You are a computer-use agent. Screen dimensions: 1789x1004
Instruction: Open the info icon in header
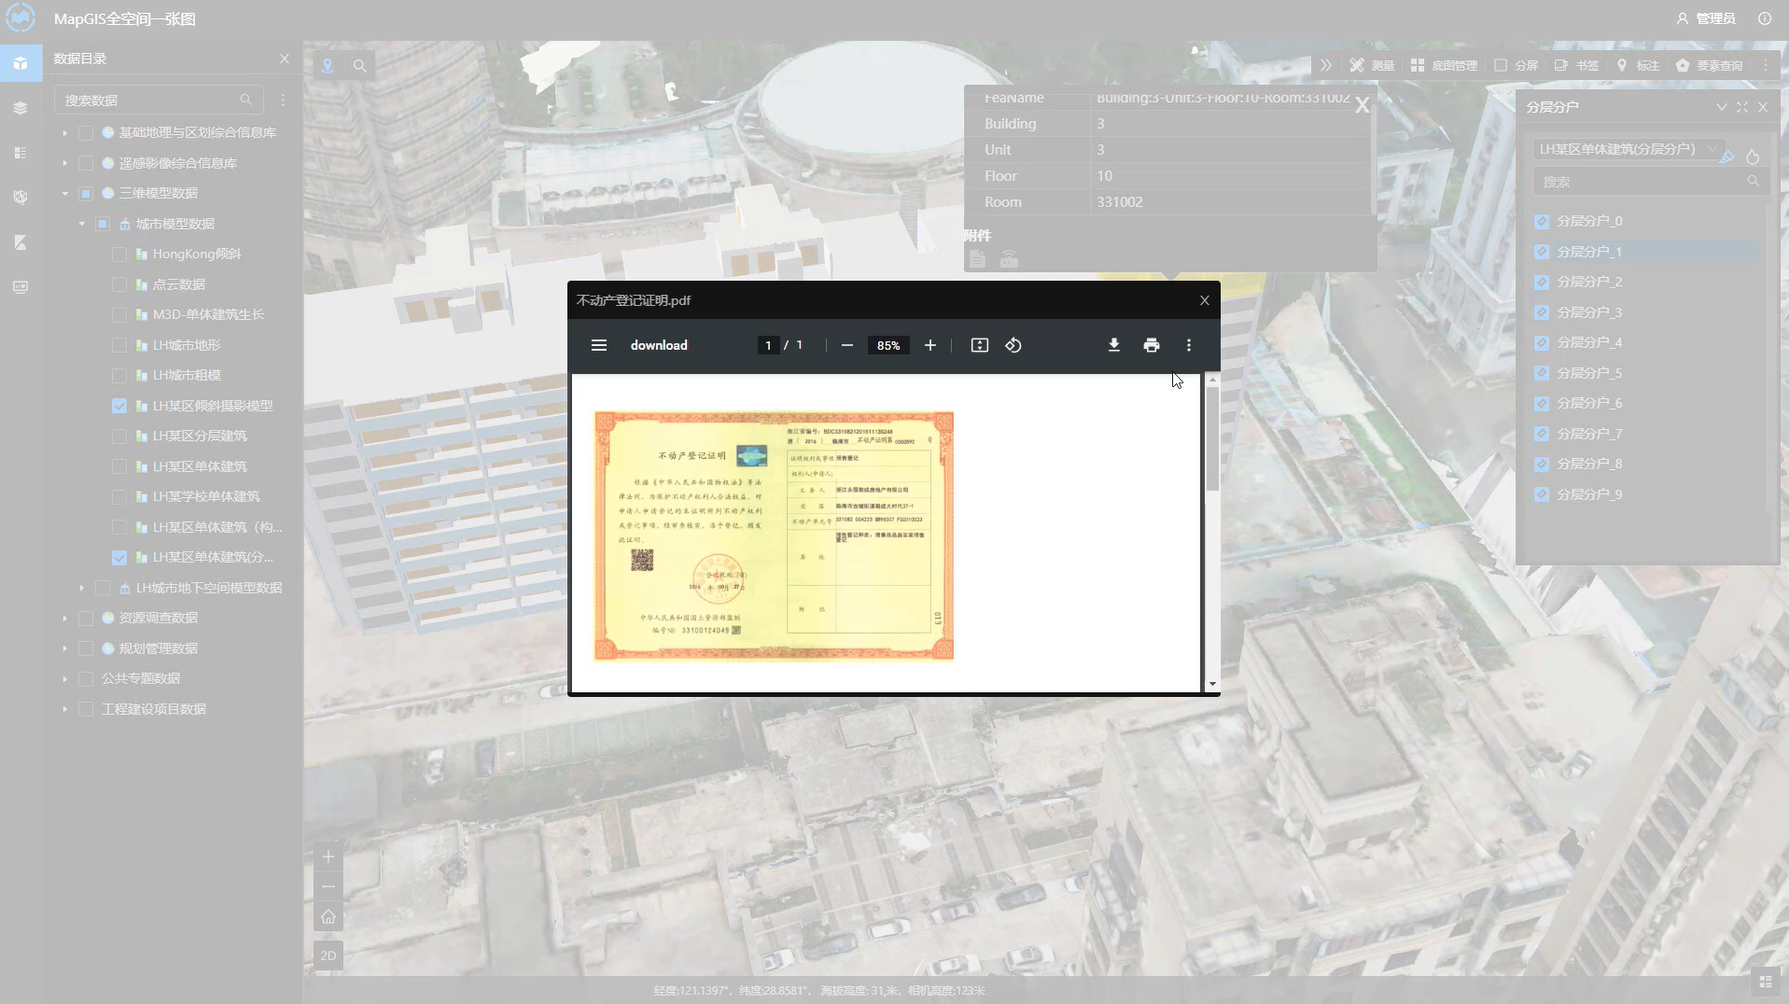[1765, 18]
